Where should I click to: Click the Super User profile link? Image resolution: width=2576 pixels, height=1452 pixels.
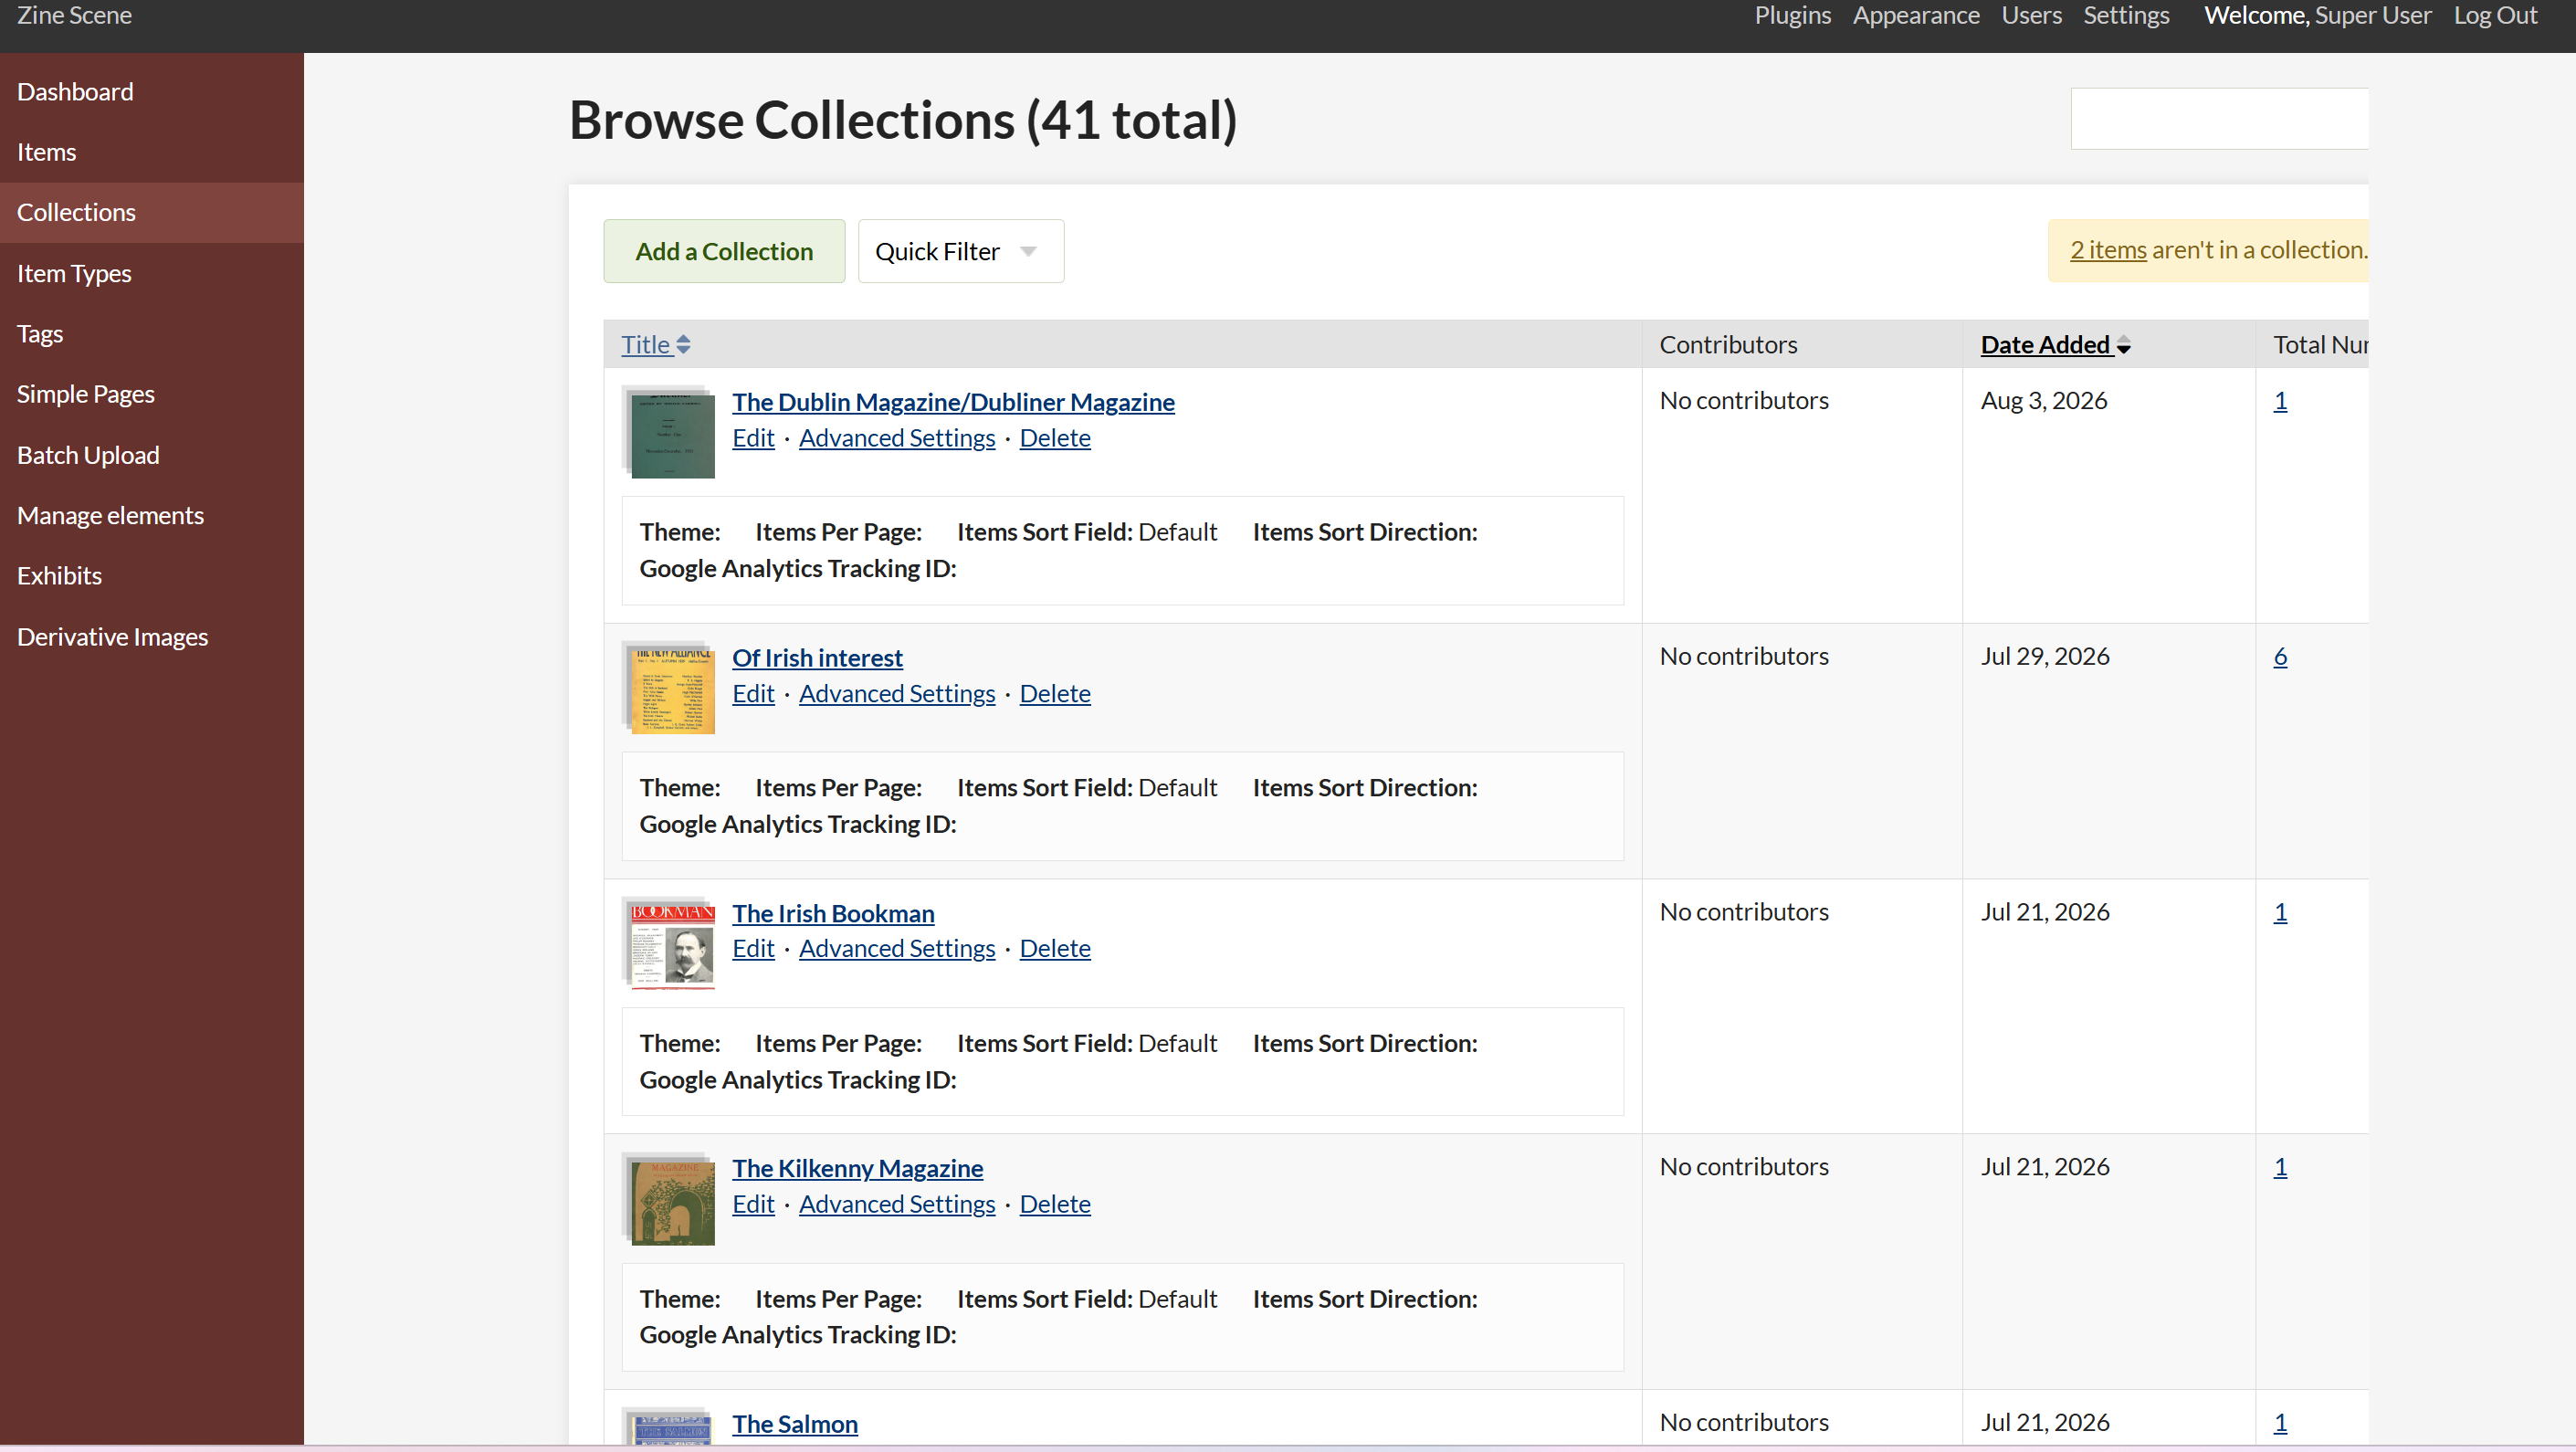2372,15
